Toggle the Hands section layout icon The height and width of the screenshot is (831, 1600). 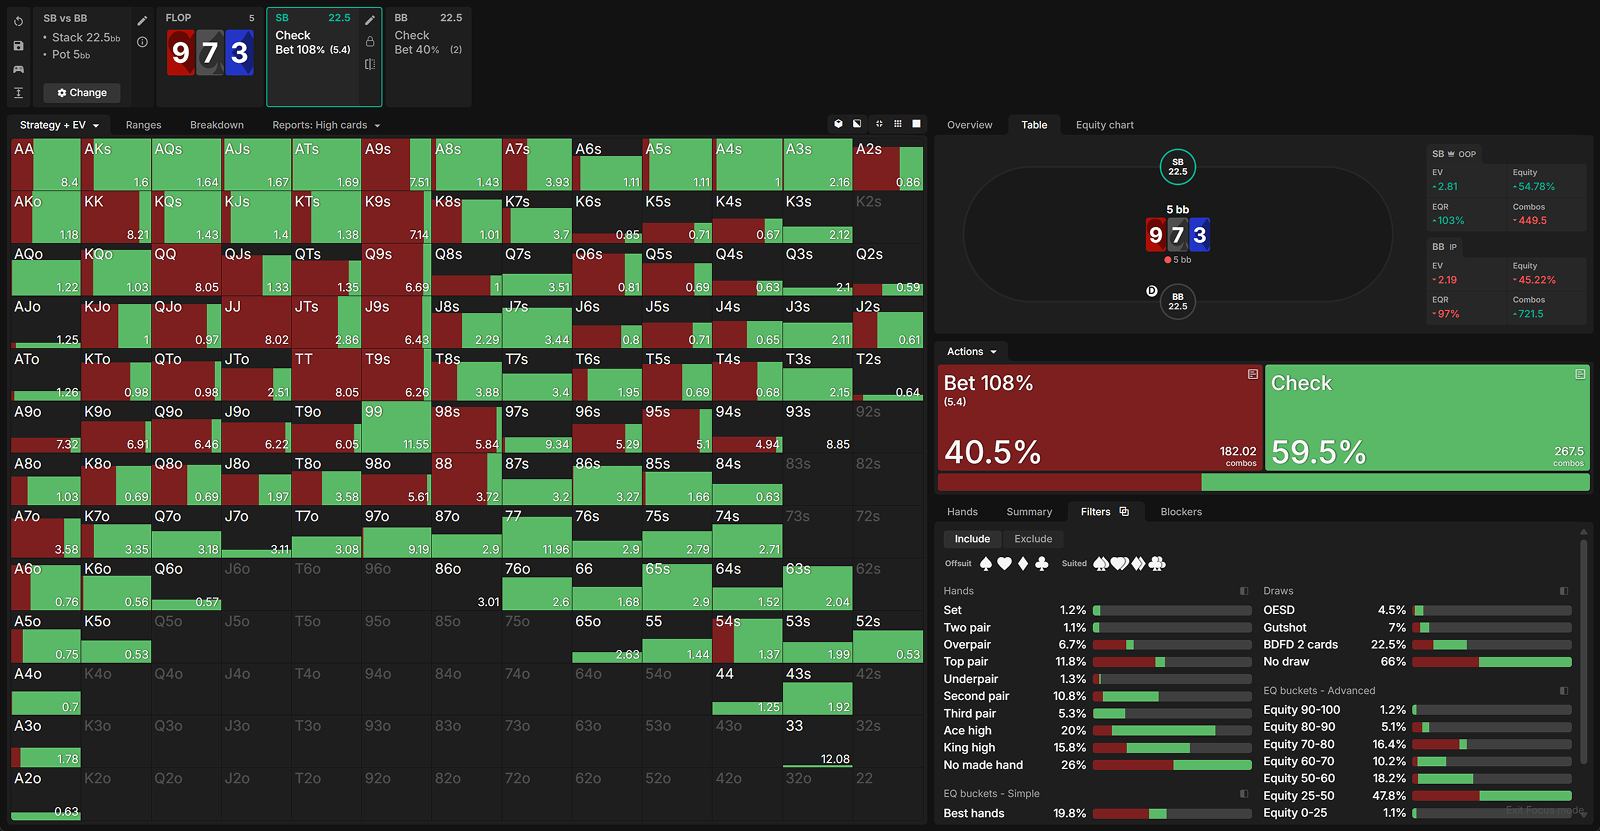1244,591
